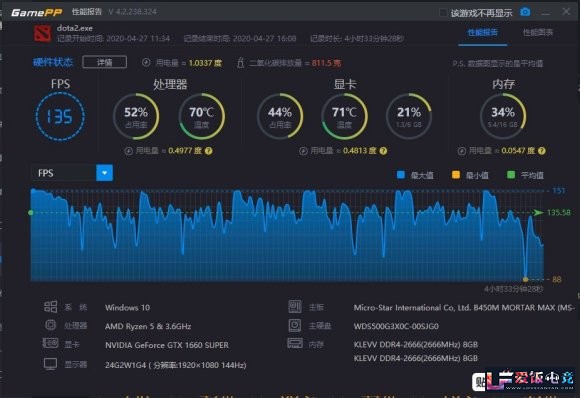
Task: Click the 详情 hardware details button
Action: pyautogui.click(x=105, y=62)
